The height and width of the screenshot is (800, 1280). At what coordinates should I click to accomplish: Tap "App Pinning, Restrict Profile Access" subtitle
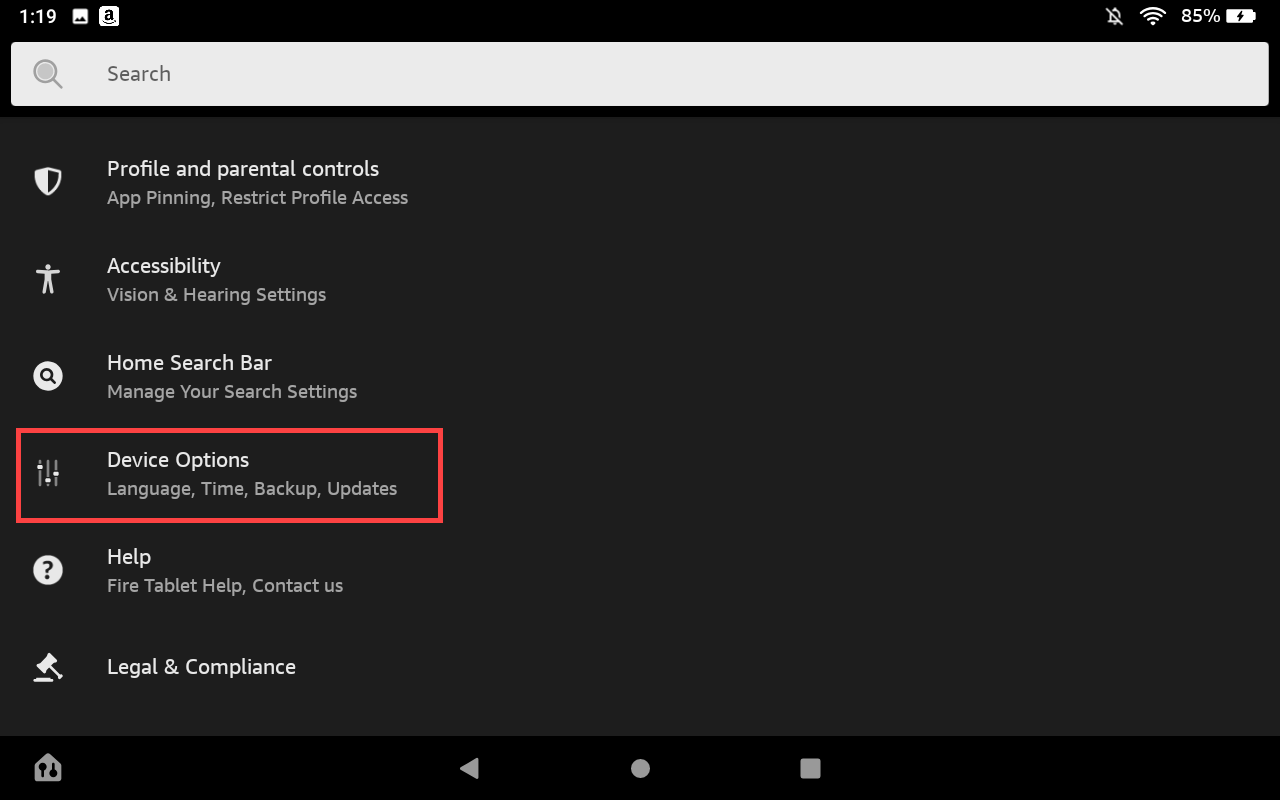257,198
